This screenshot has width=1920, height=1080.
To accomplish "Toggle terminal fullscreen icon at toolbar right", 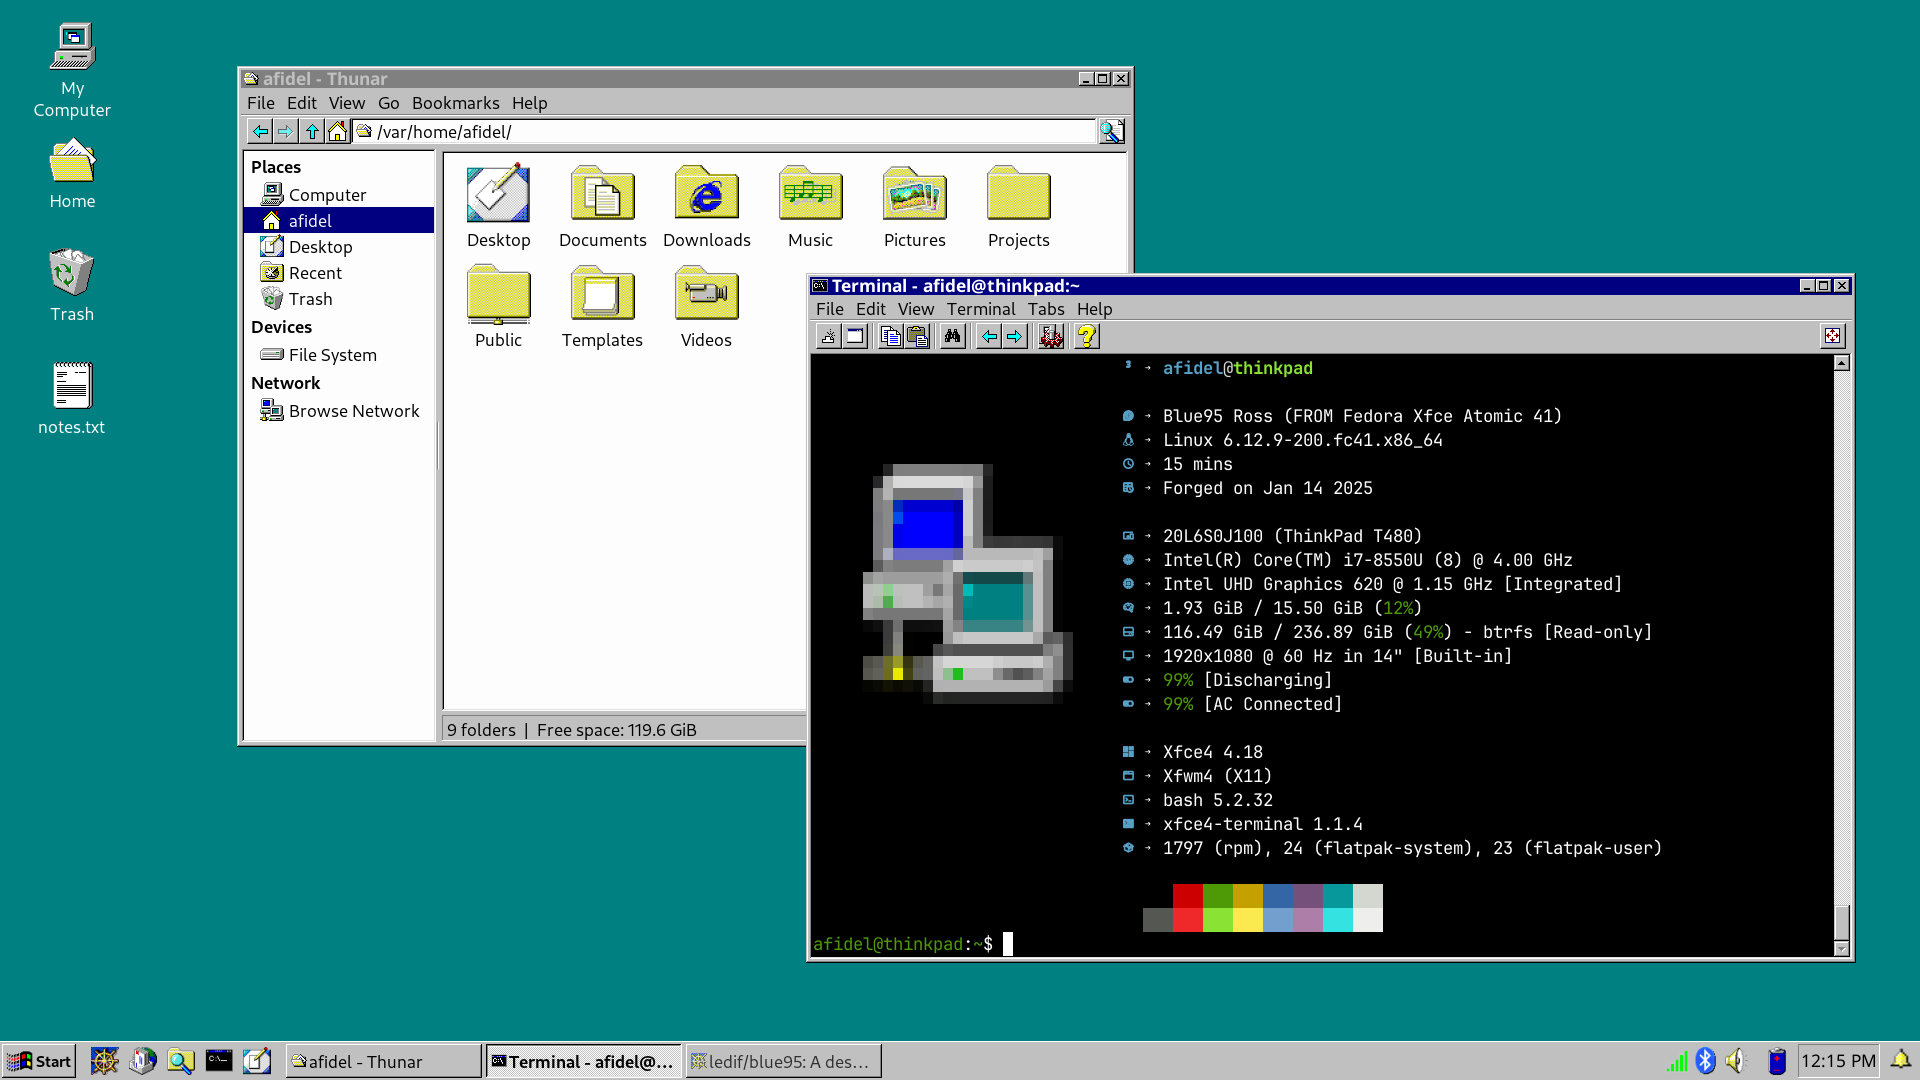I will (1832, 337).
